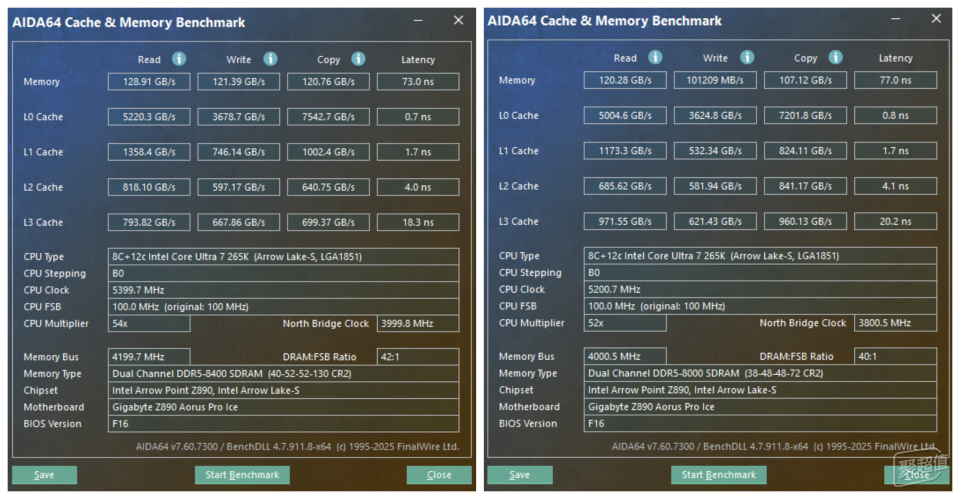Screen dimensions: 960x499
Task: Click Save button in right window
Action: [520, 475]
